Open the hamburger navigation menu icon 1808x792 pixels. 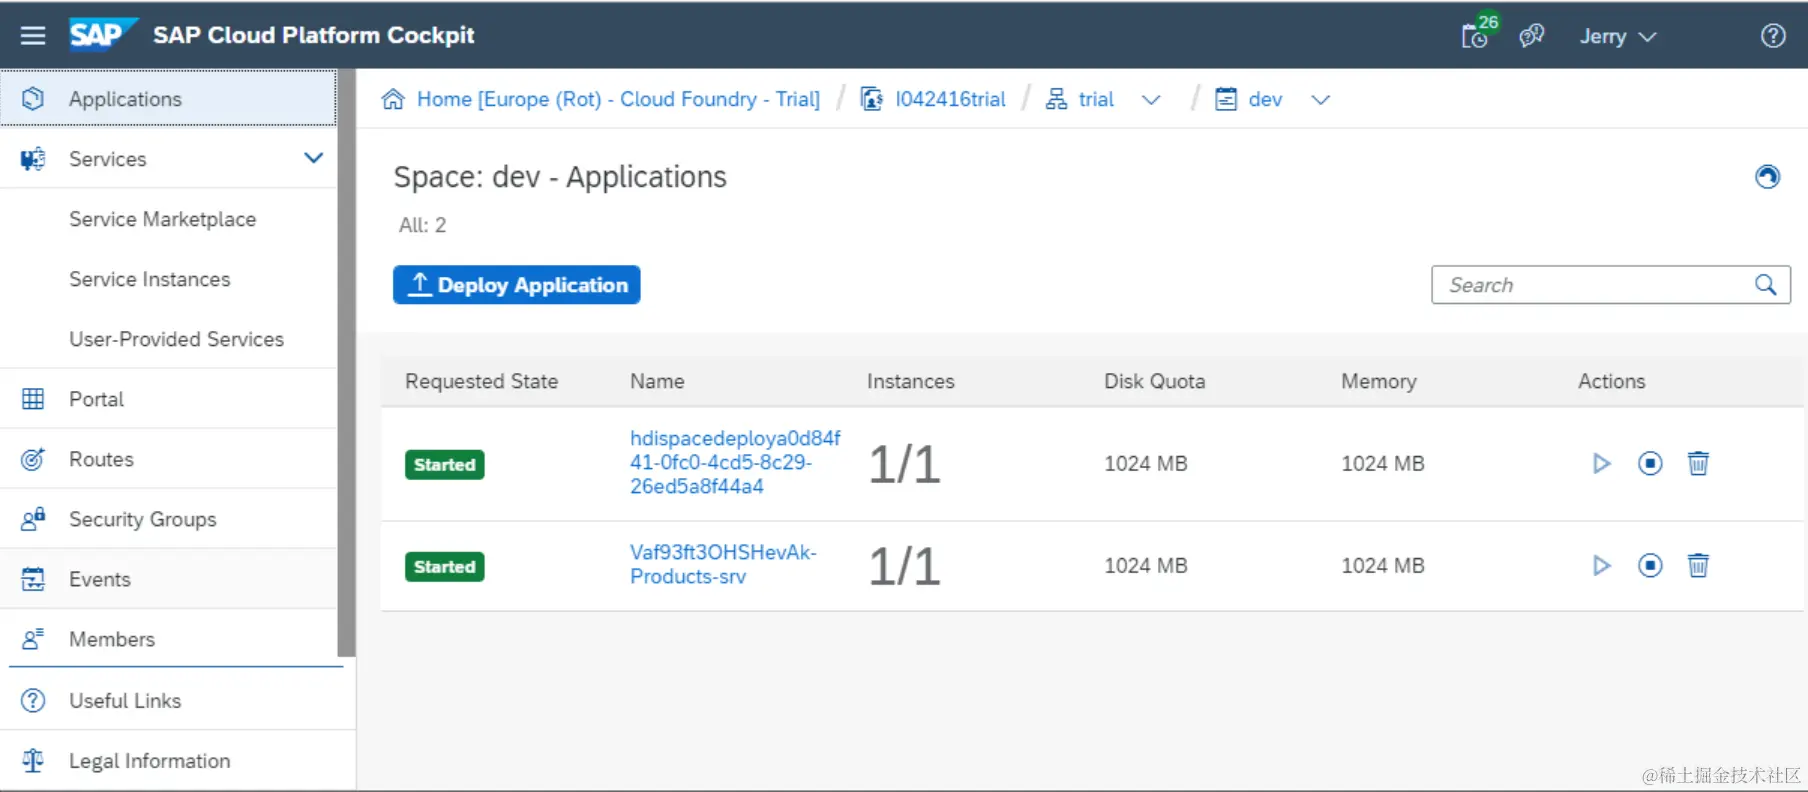33,36
